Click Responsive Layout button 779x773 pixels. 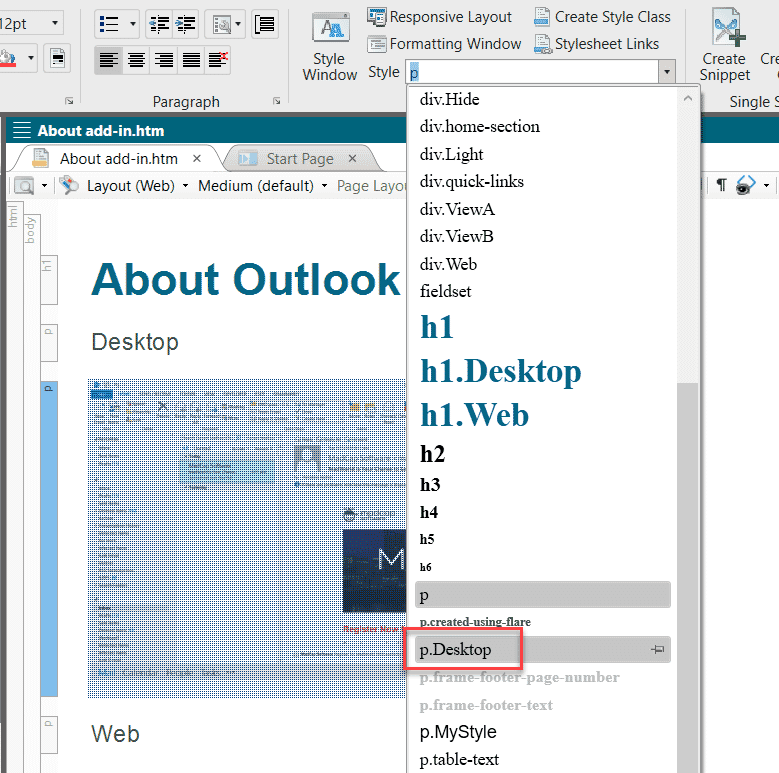point(439,17)
